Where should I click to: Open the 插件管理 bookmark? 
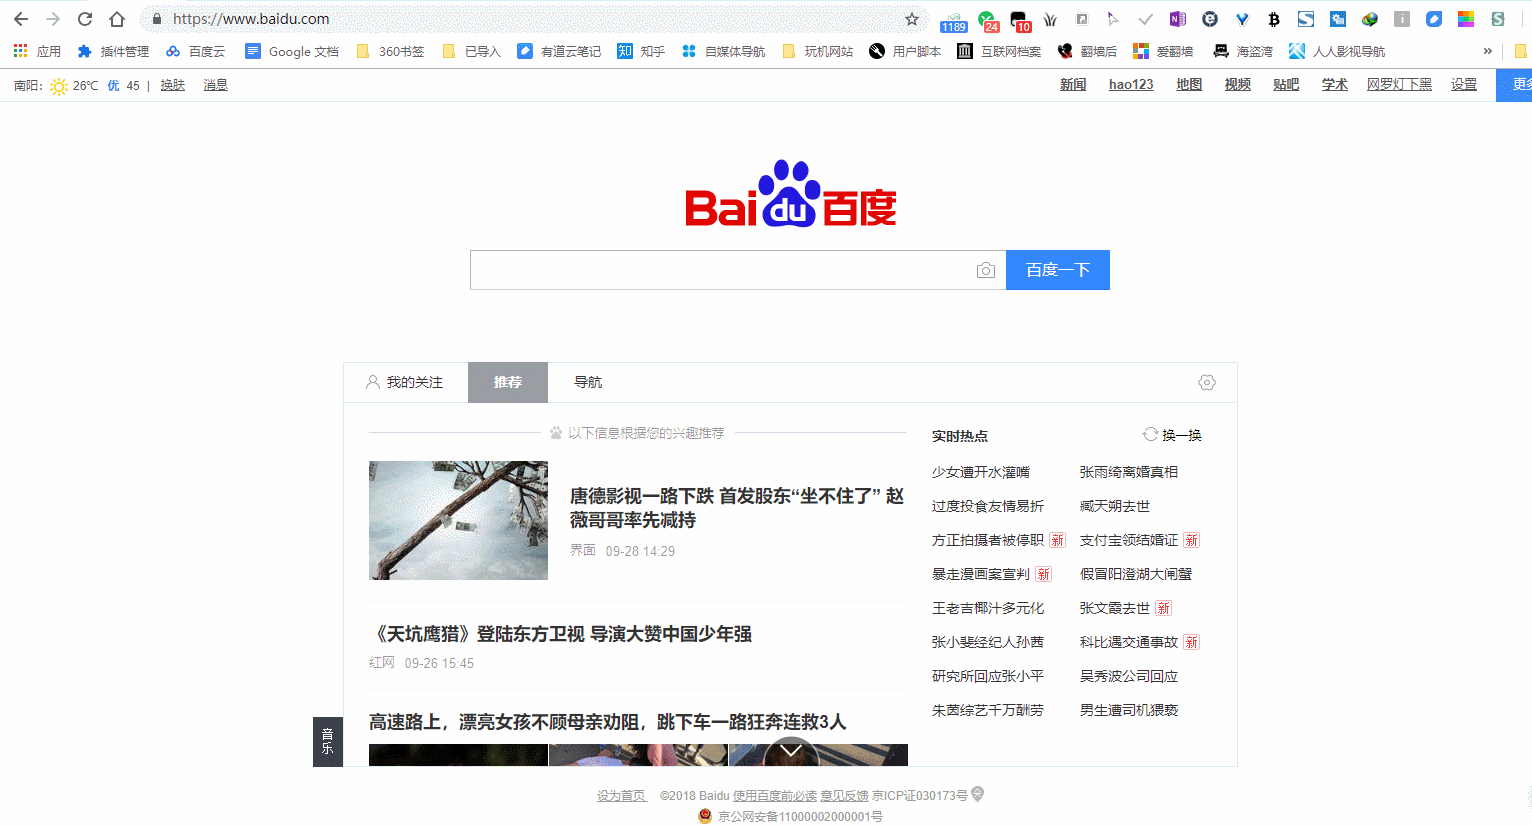pos(113,51)
